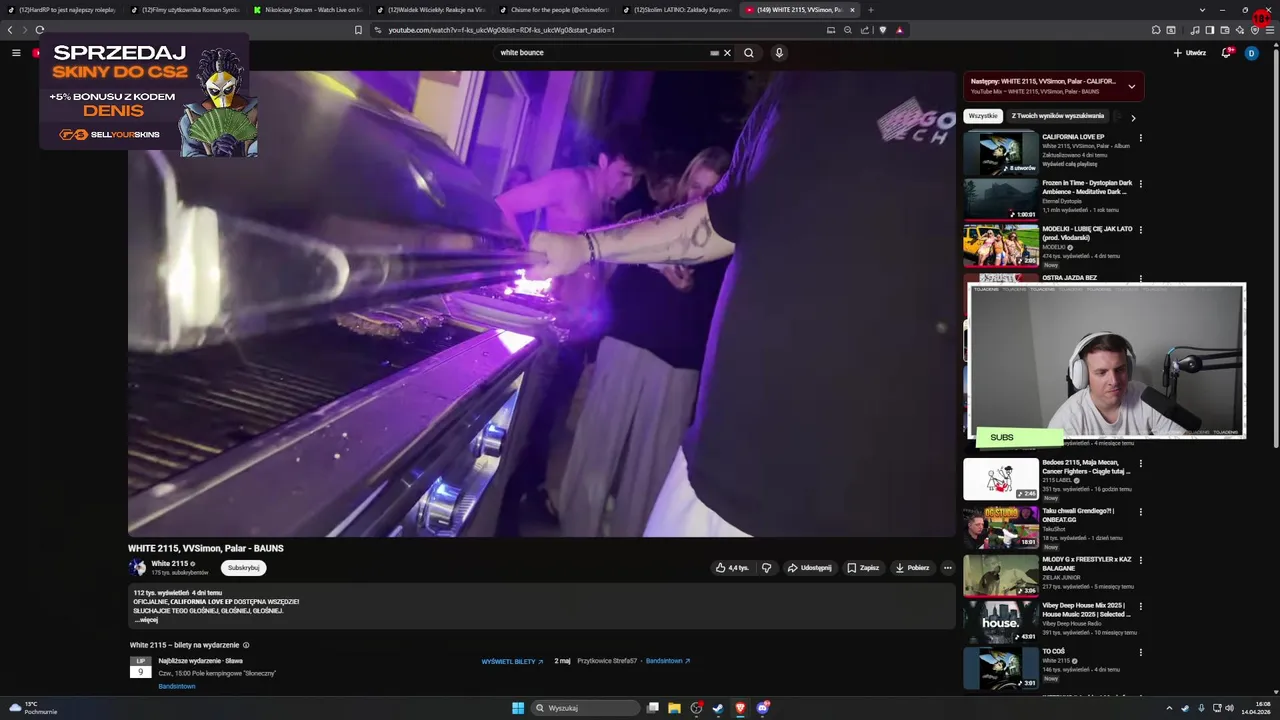Open options for MODELKI video

point(1140,230)
